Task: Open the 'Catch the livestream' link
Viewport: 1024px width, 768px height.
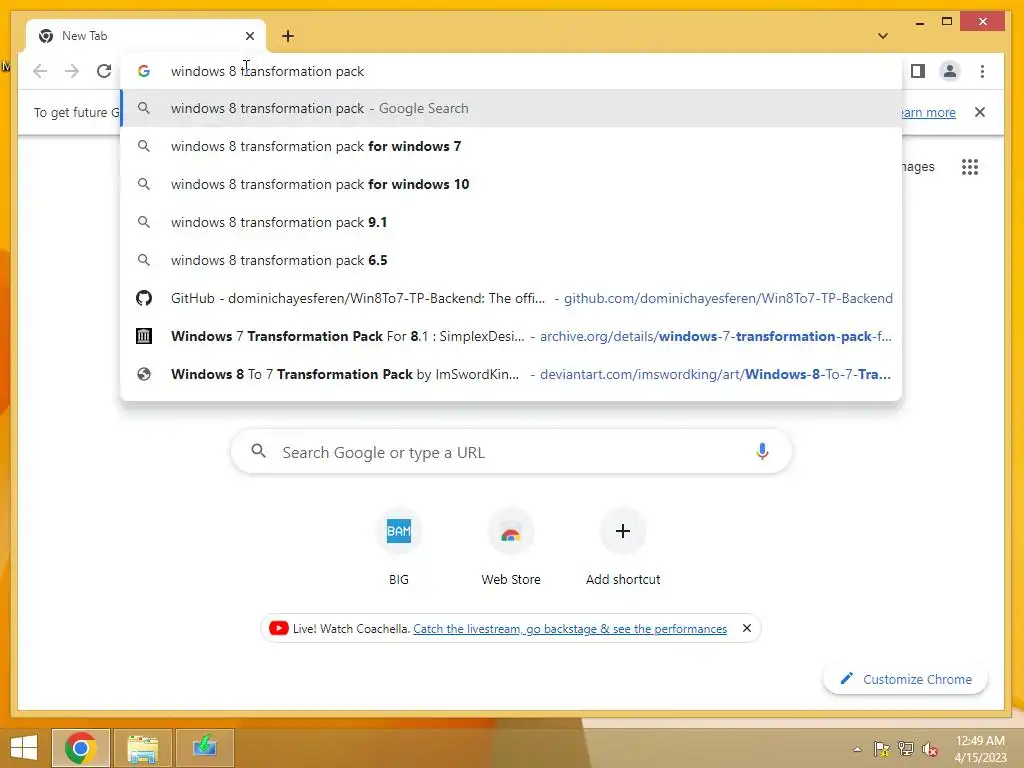Action: tap(570, 628)
